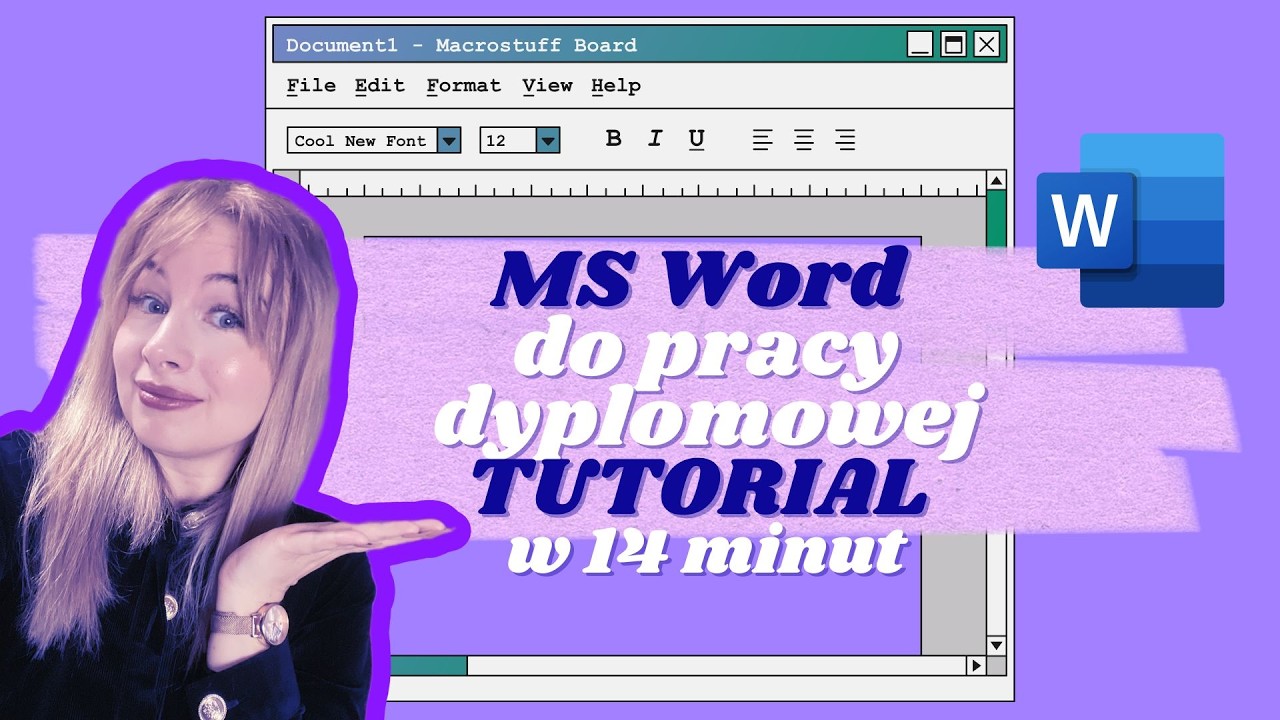Viewport: 1280px width, 720px height.
Task: Close the Macrostuff Board window
Action: pos(987,44)
